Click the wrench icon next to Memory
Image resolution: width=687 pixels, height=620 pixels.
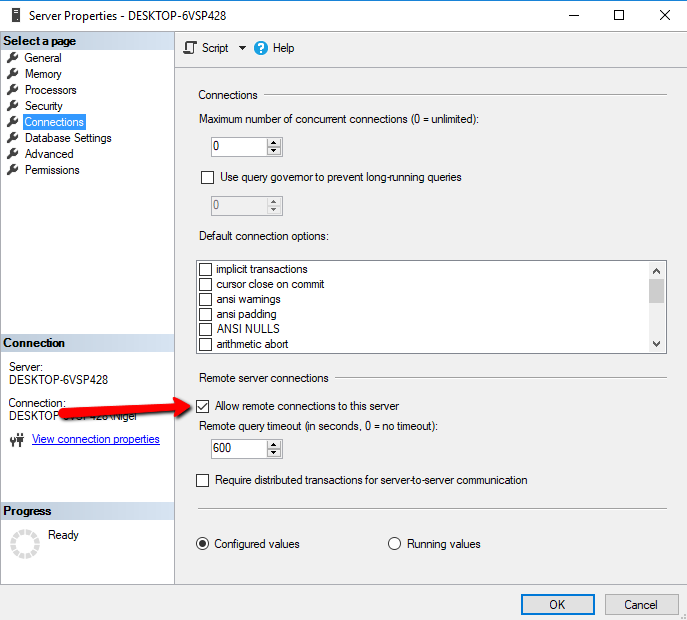pos(13,74)
